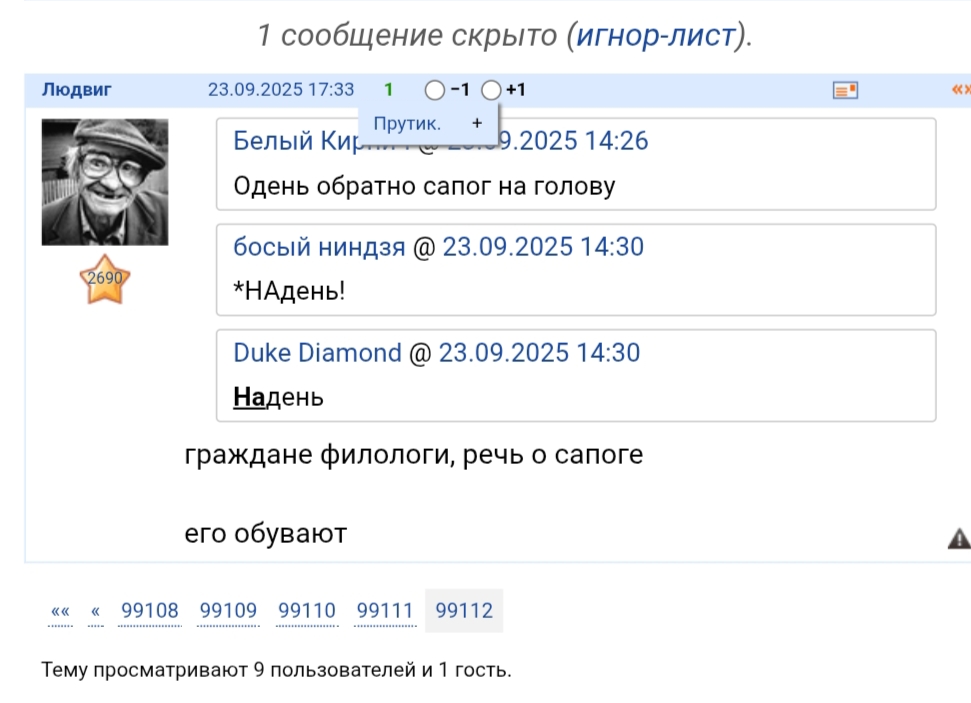This screenshot has width=971, height=703.
Task: Go to first page with «« link
Action: click(x=60, y=611)
